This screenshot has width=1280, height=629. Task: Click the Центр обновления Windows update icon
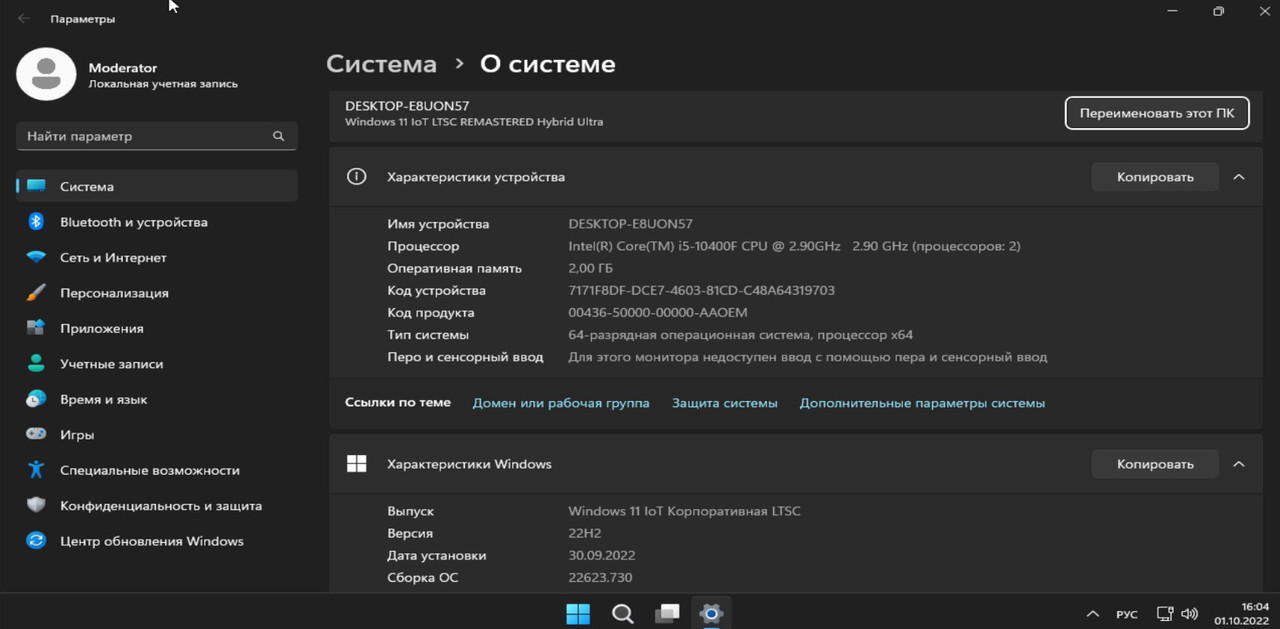coord(36,541)
